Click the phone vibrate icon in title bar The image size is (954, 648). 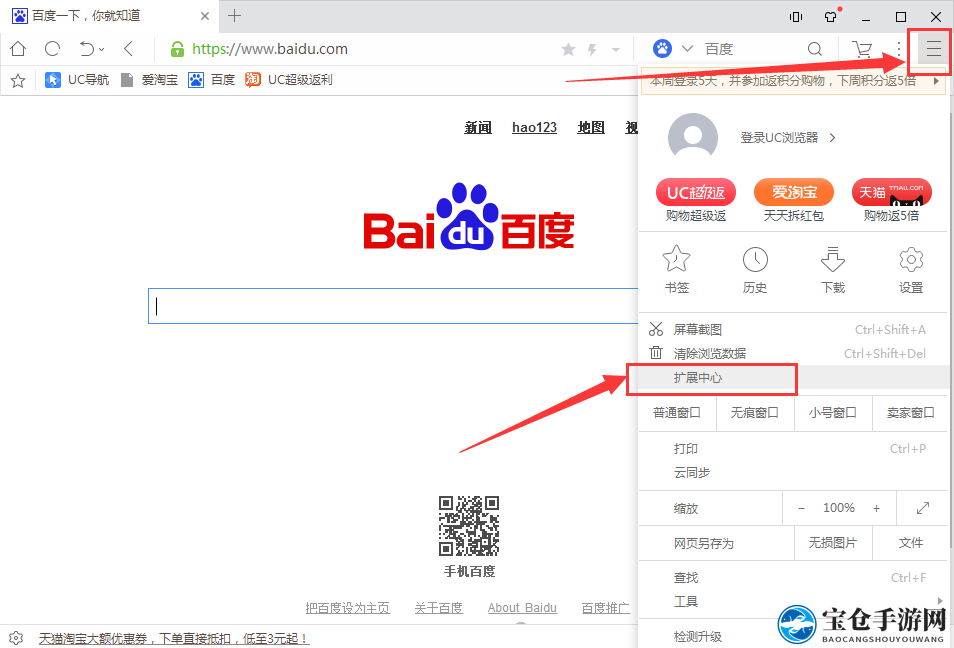(796, 16)
